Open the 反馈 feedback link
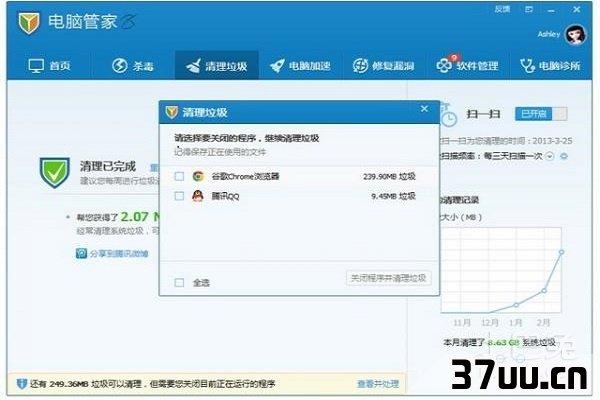 pyautogui.click(x=502, y=9)
